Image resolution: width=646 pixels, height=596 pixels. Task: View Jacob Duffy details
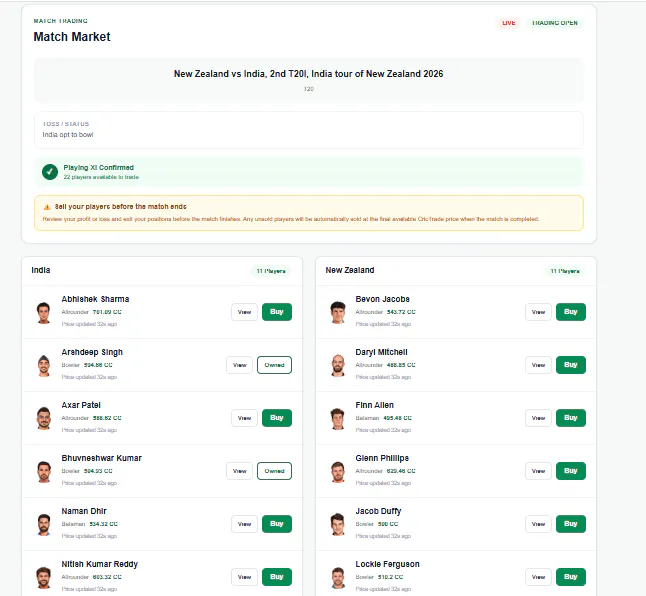(x=538, y=524)
